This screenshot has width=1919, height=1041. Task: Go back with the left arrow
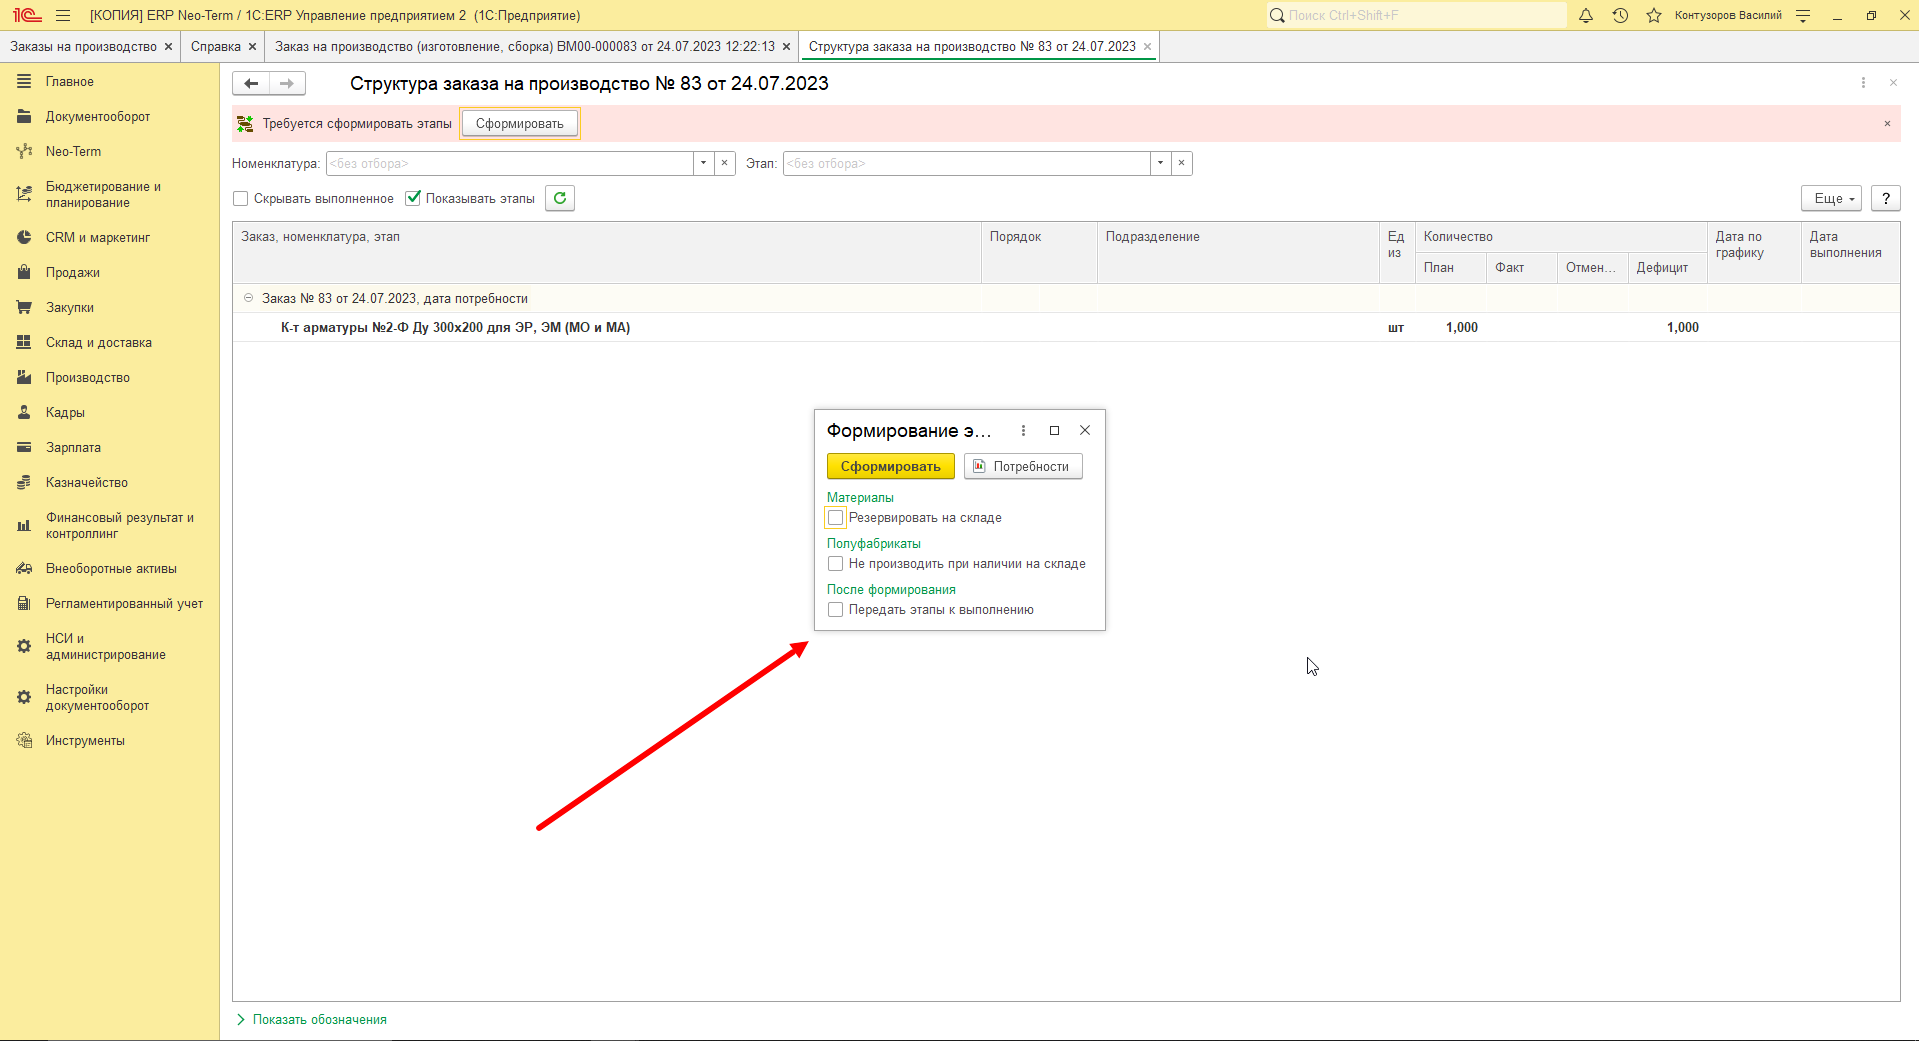251,84
